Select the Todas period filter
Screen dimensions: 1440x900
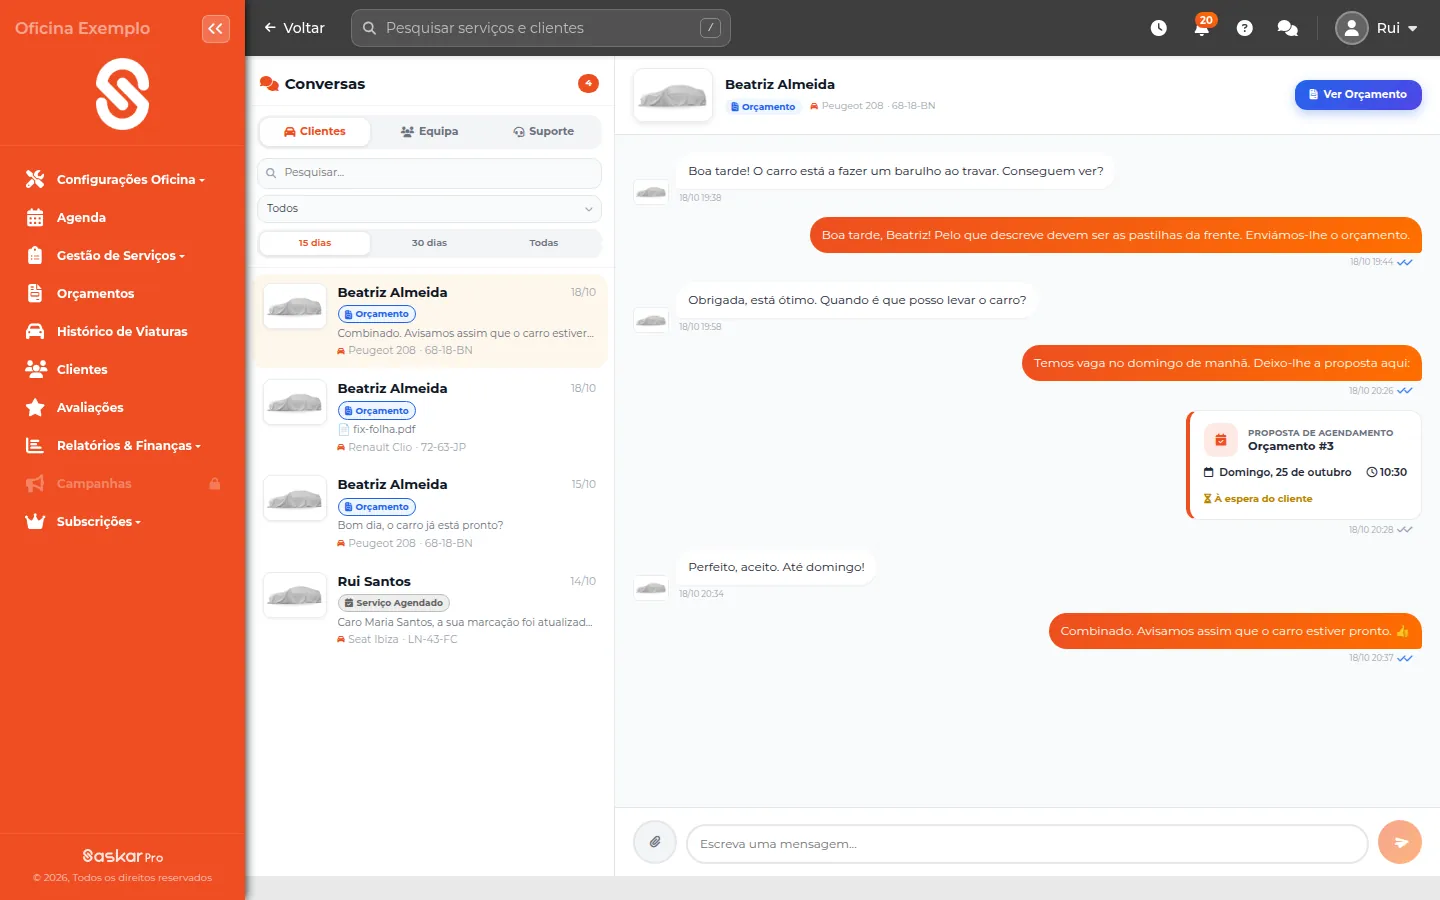click(544, 243)
